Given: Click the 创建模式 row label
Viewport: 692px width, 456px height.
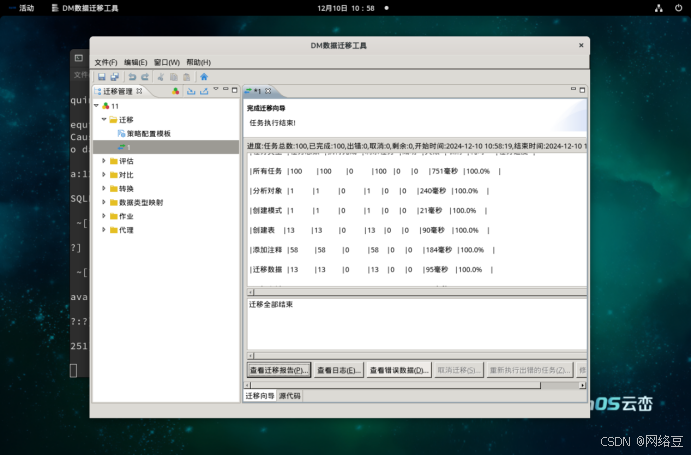Looking at the screenshot, I should tap(267, 211).
